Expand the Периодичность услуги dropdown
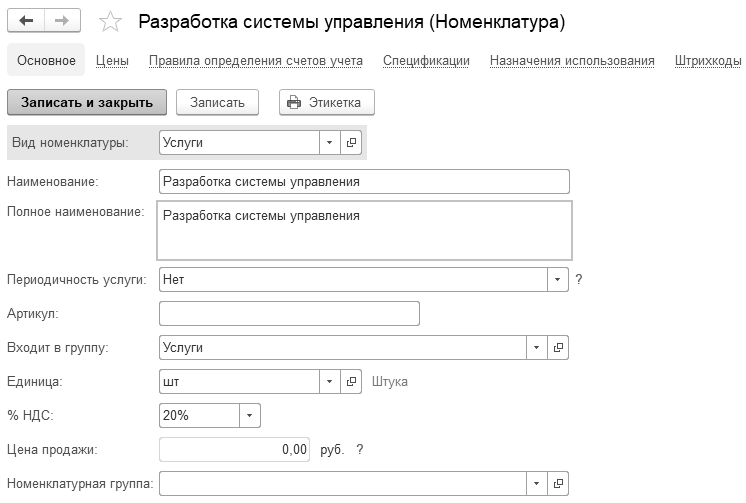 point(558,279)
